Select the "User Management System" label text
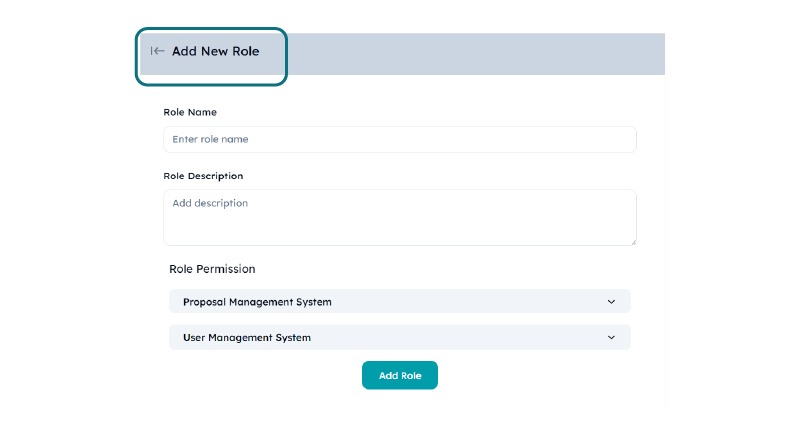 (x=247, y=338)
